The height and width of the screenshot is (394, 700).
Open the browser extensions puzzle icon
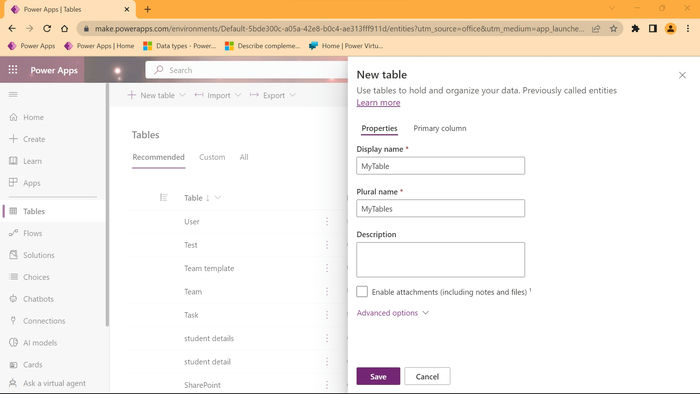(635, 29)
